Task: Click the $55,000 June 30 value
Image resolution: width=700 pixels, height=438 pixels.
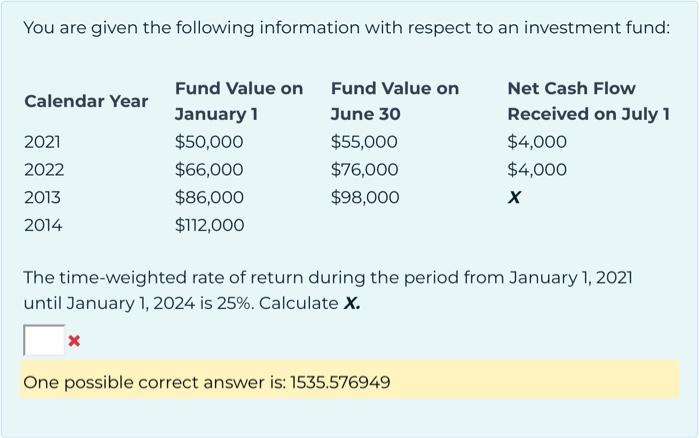Action: (364, 142)
